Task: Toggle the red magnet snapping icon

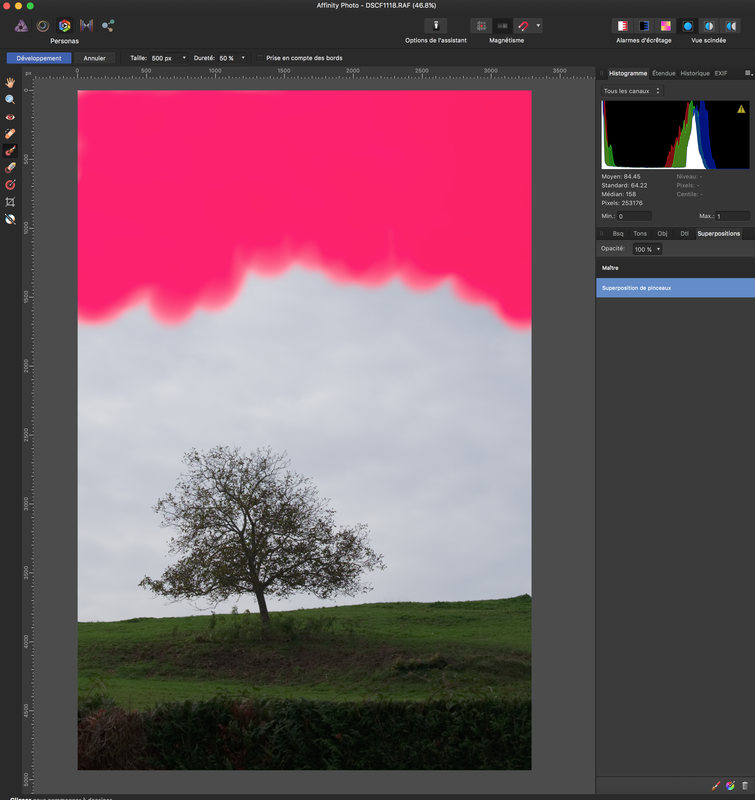Action: (x=523, y=26)
